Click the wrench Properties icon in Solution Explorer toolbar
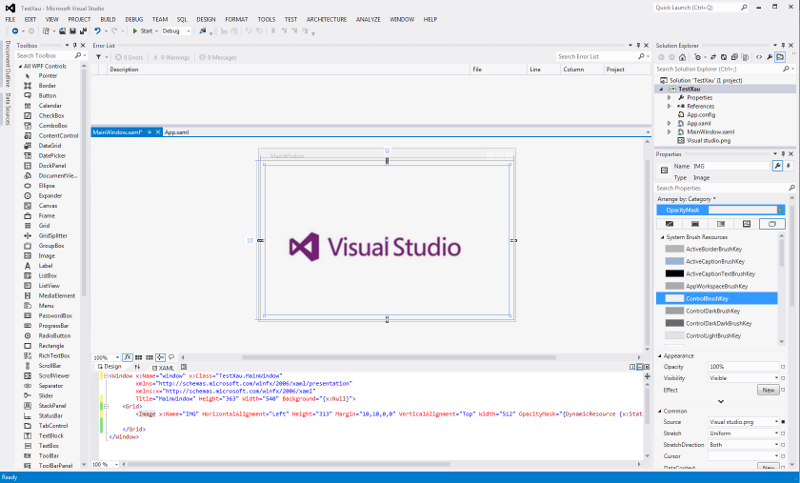Viewport: 800px width, 483px height. (x=769, y=57)
